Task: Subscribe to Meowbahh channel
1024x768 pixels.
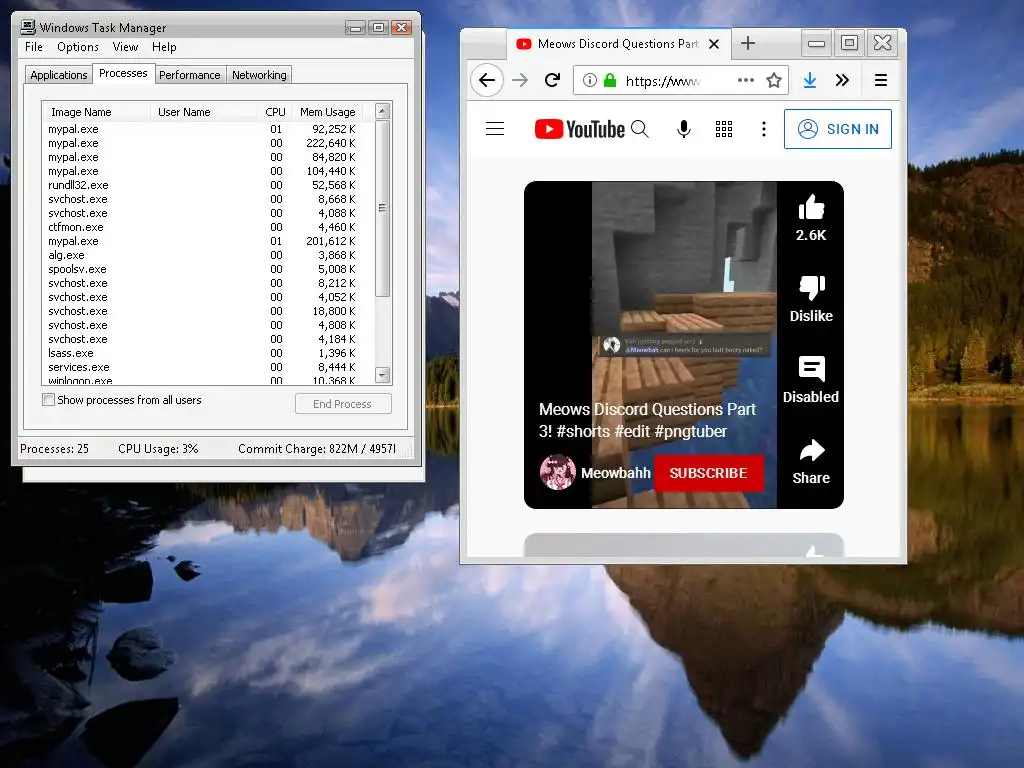Action: pos(708,473)
